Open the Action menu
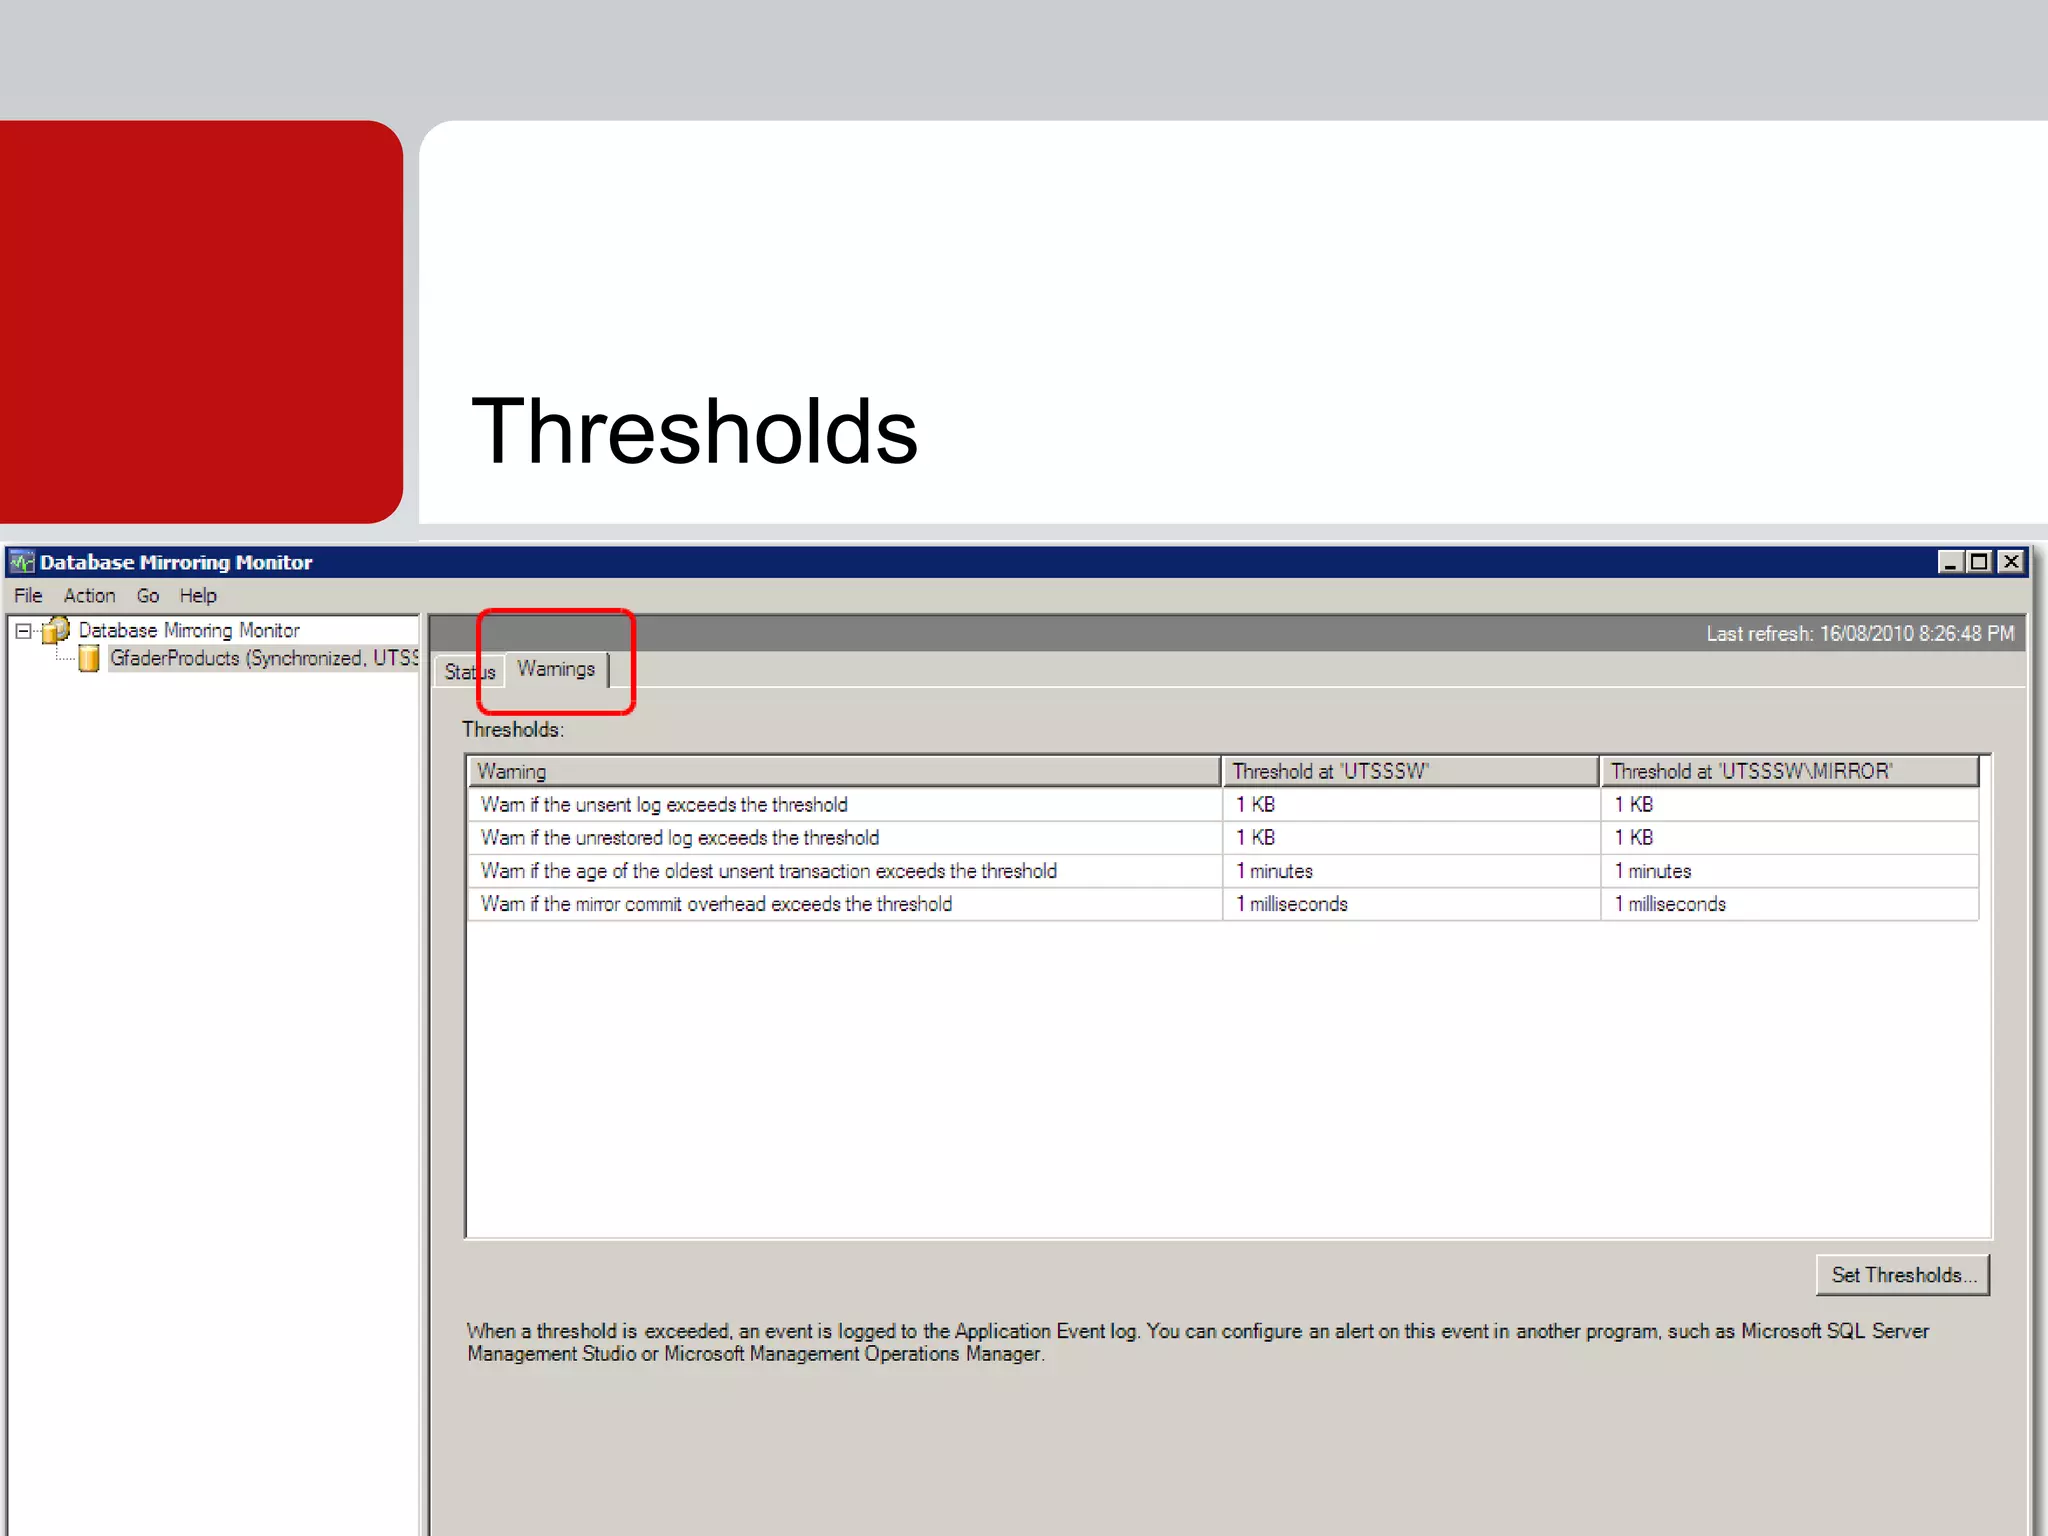This screenshot has width=2048, height=1536. click(x=90, y=596)
